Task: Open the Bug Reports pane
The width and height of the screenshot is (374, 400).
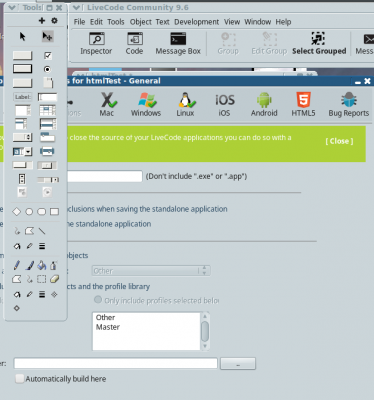Action: (x=349, y=104)
